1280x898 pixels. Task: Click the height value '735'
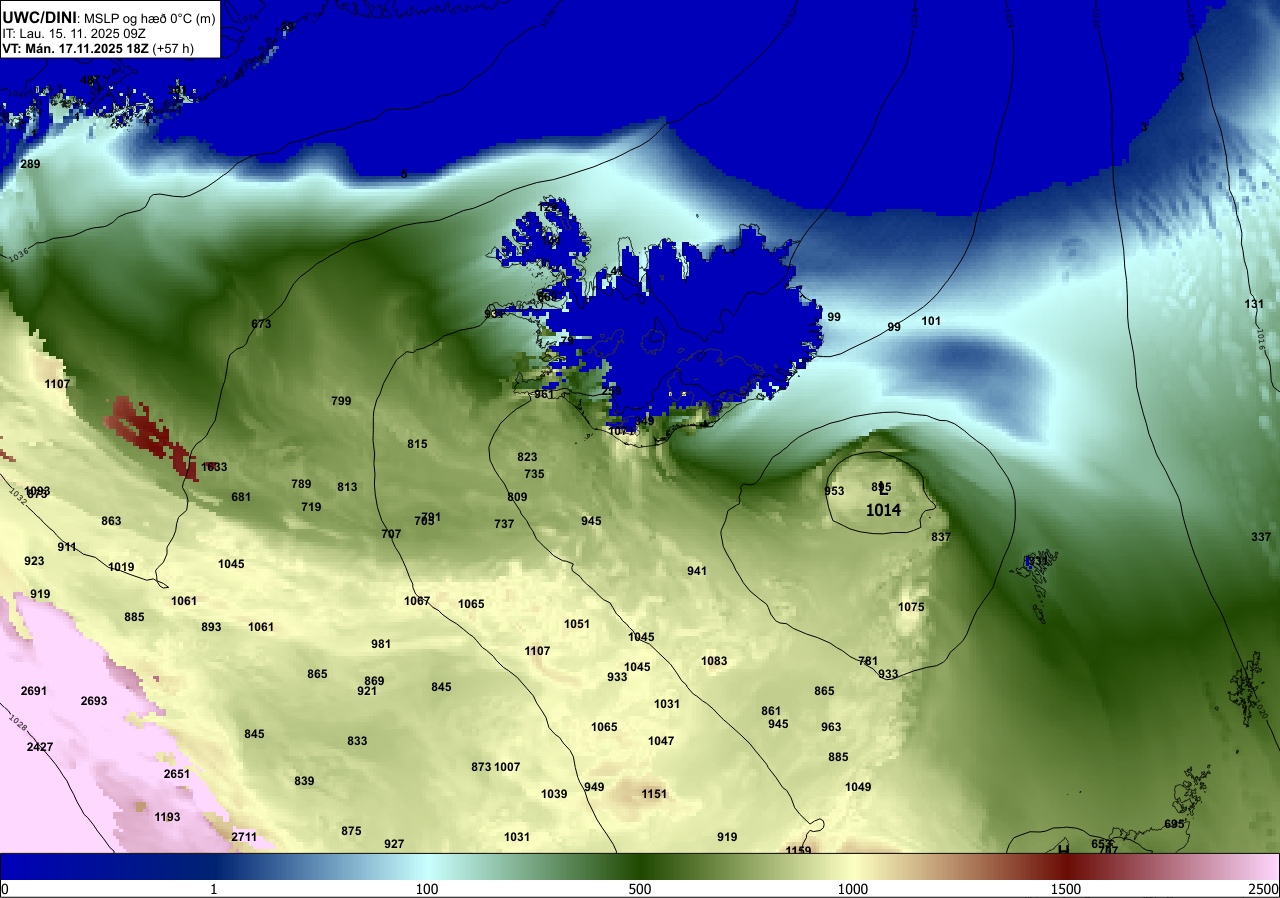(x=534, y=474)
